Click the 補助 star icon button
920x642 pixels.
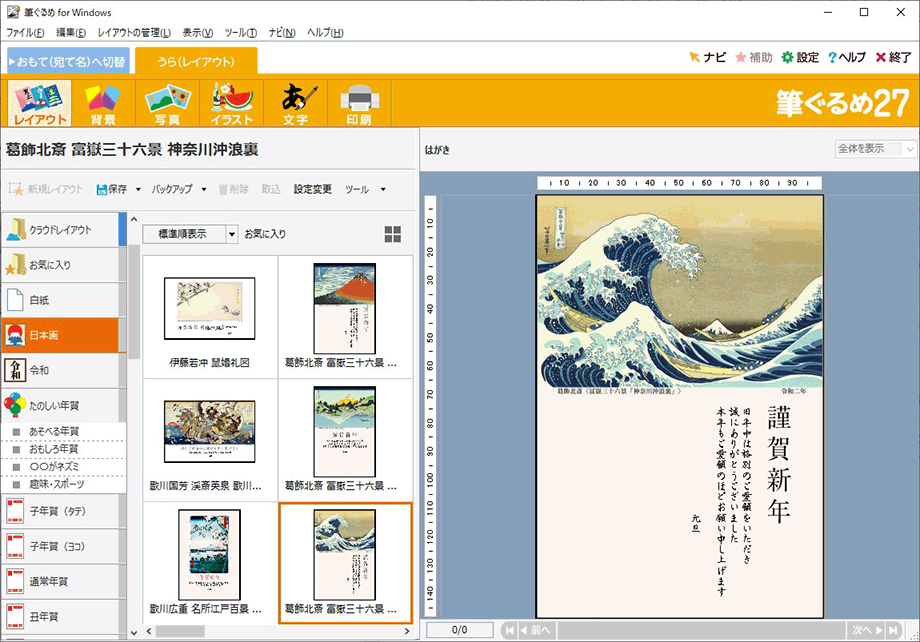[753, 57]
